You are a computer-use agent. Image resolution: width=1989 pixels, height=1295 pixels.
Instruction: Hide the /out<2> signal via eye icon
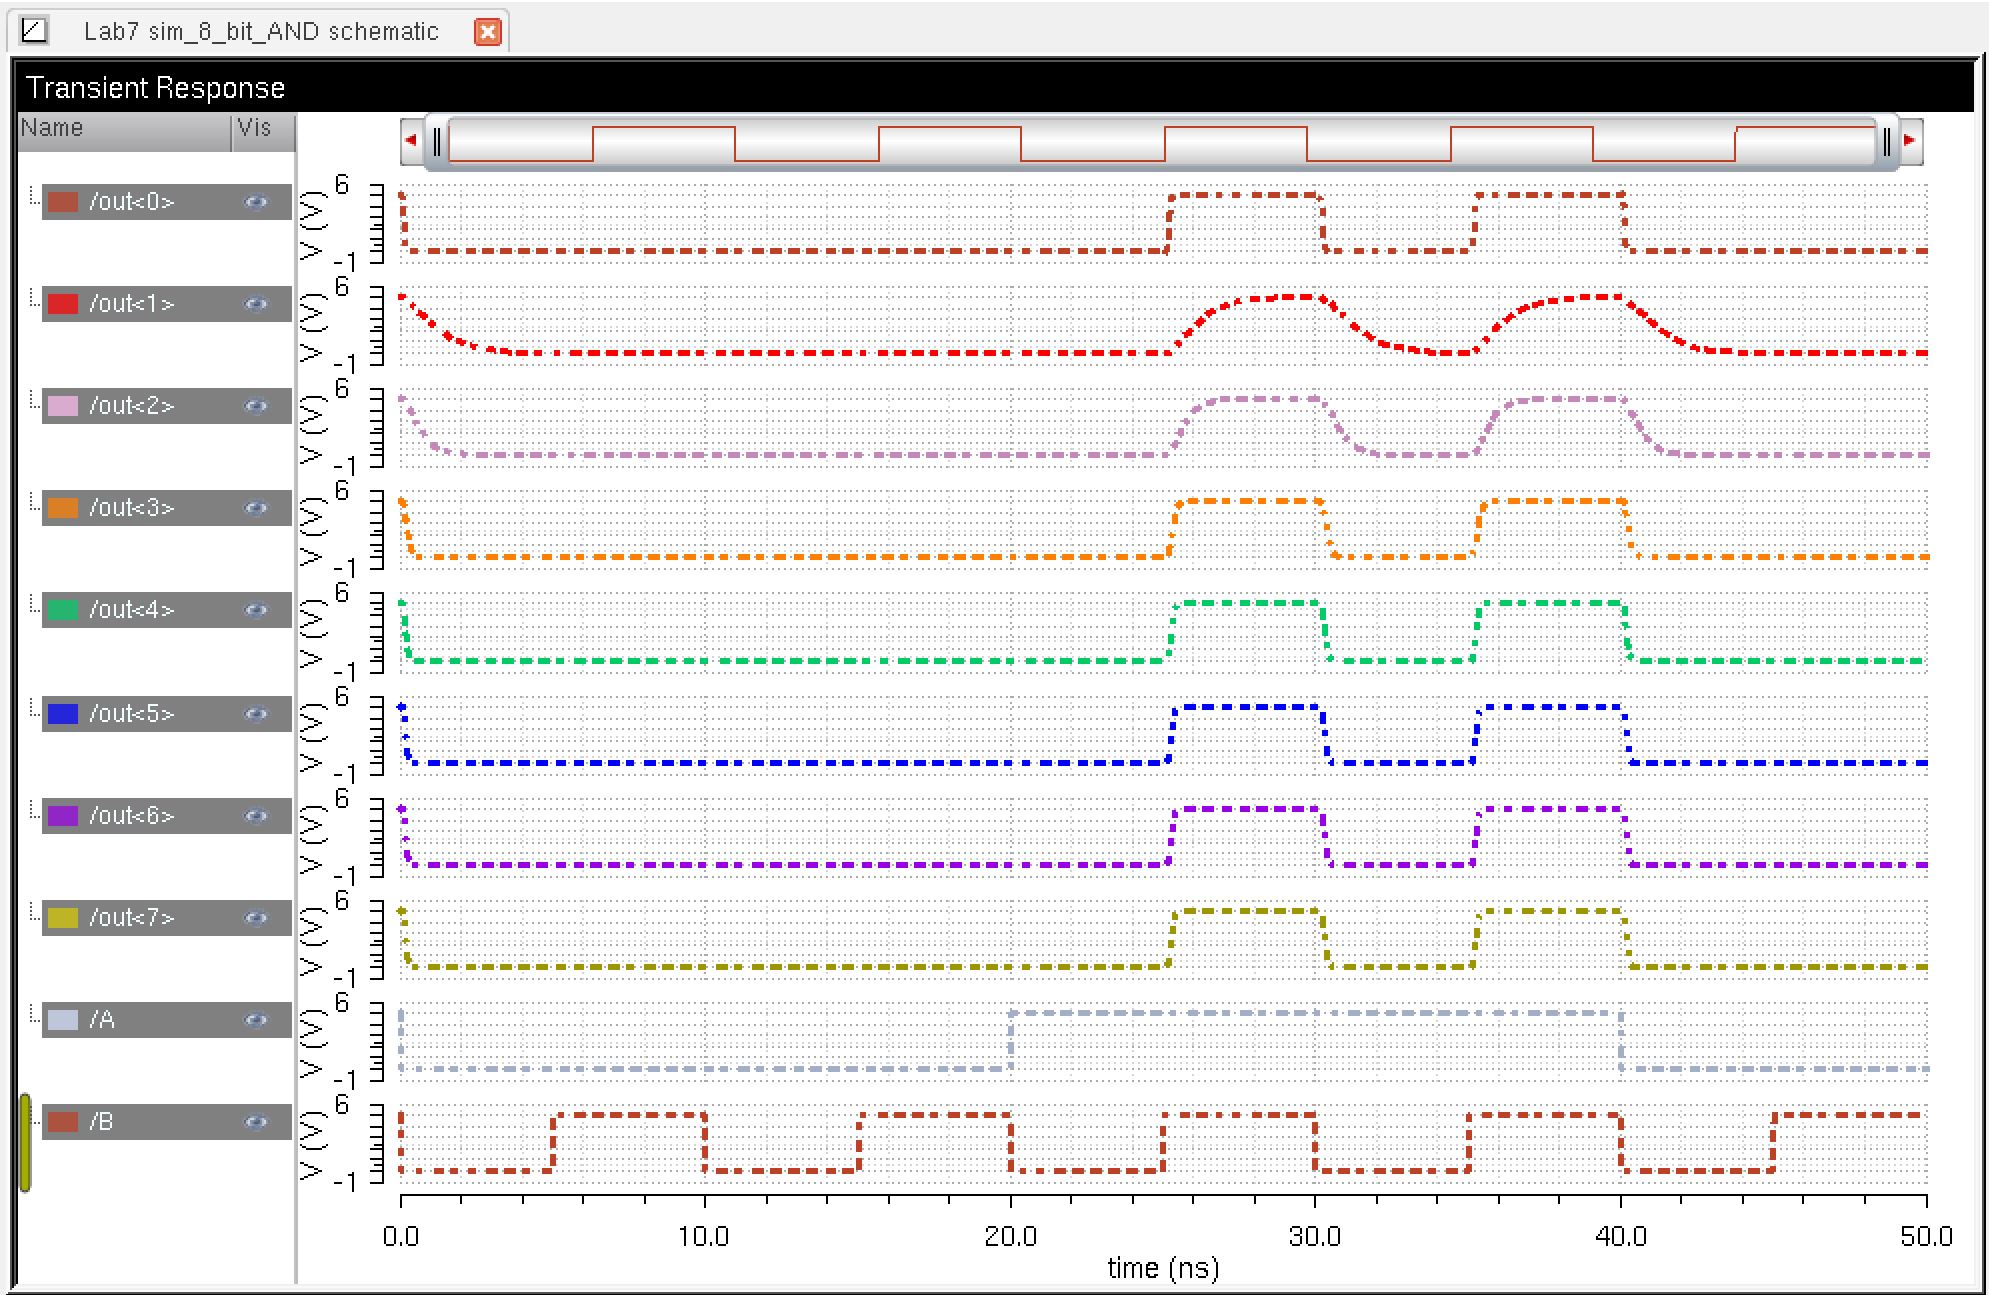tap(256, 406)
